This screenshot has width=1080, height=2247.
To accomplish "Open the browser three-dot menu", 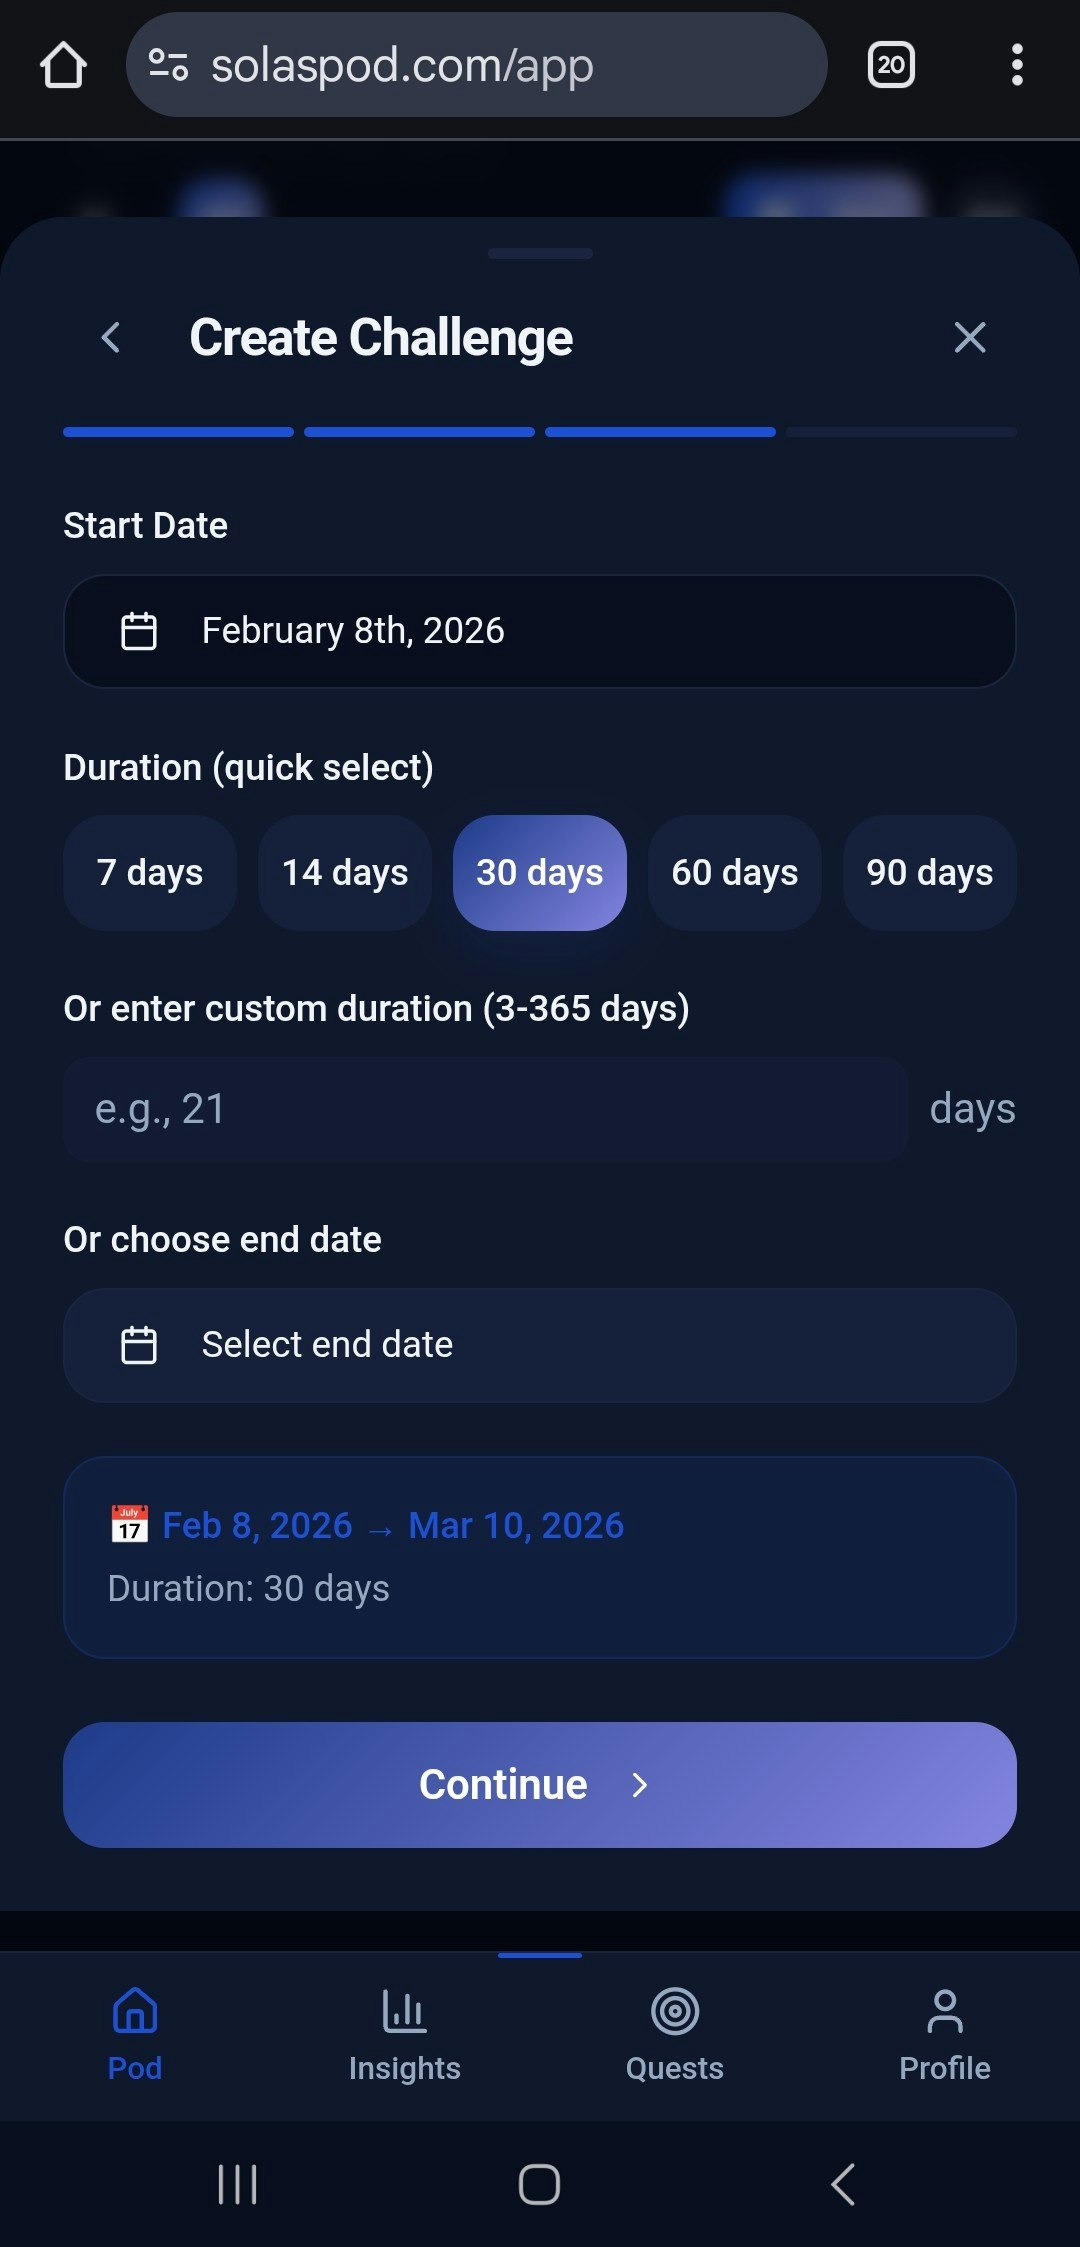I will coord(1016,65).
